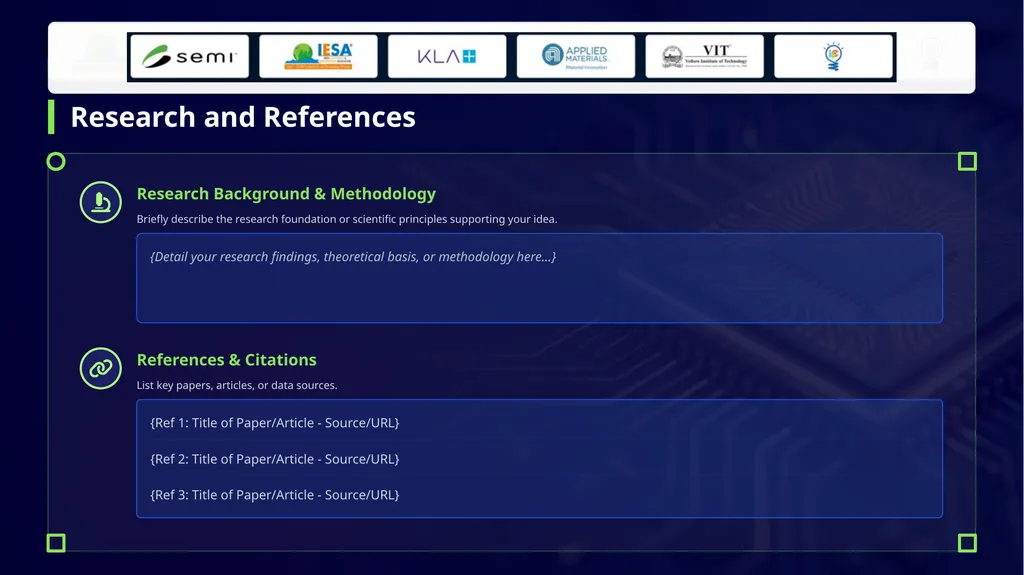Select the Ref 1 placeholder line
1024x575 pixels.
point(274,423)
